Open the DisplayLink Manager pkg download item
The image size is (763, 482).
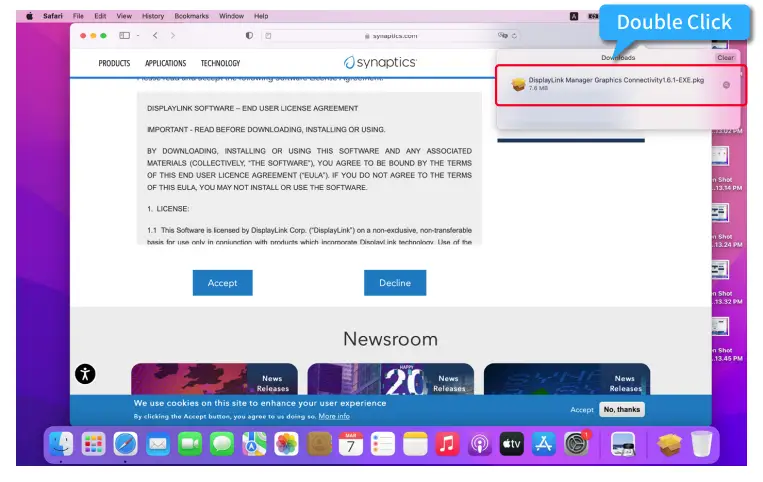point(620,85)
